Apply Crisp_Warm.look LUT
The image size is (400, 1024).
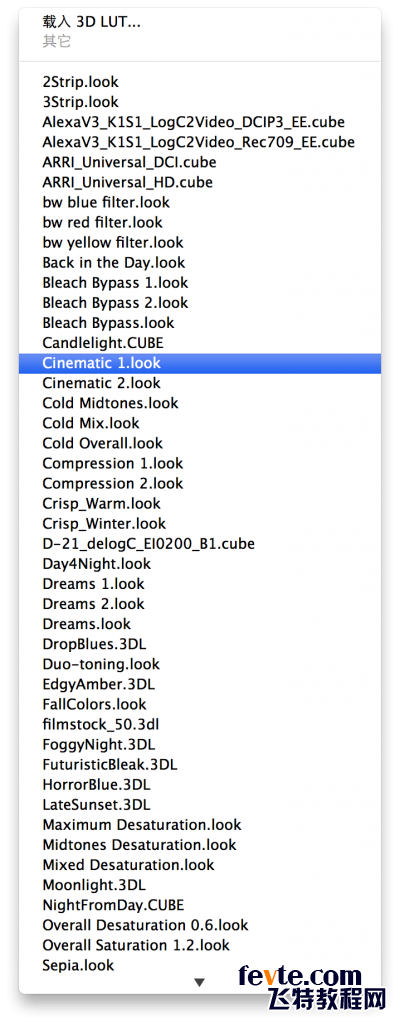(x=199, y=504)
